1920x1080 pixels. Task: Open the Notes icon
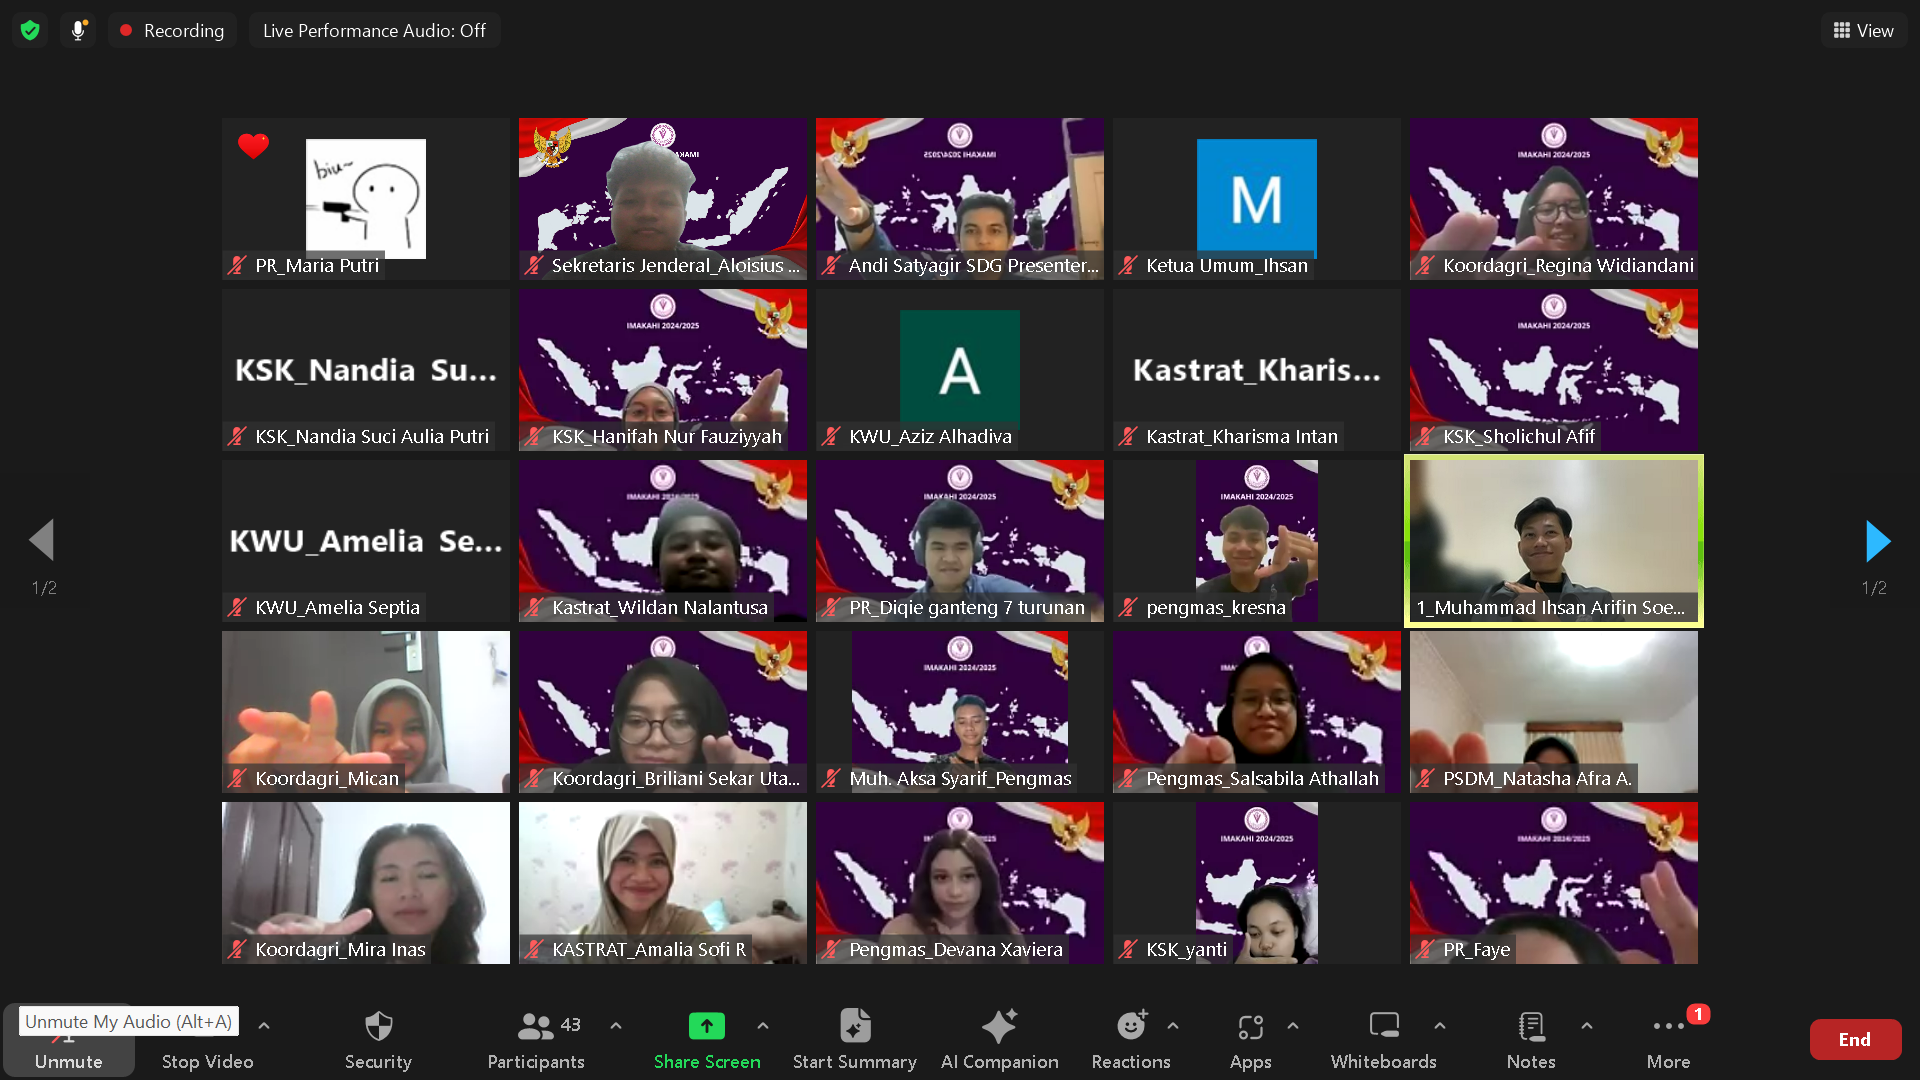click(1530, 1027)
